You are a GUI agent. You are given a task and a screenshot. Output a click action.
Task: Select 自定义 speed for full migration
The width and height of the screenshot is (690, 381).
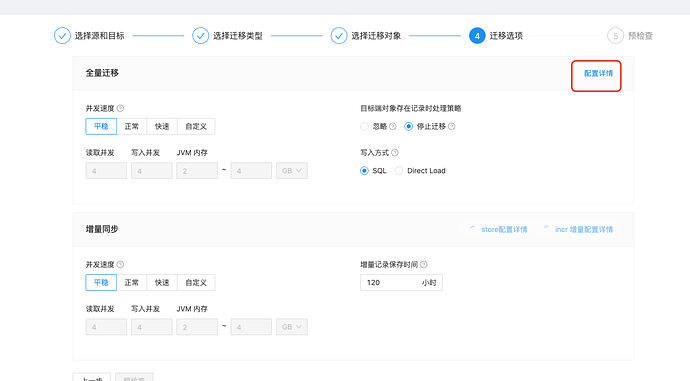(x=196, y=126)
